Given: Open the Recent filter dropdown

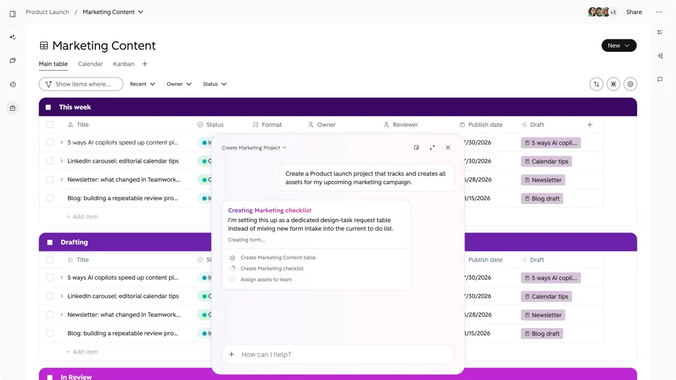Looking at the screenshot, I should pos(142,84).
